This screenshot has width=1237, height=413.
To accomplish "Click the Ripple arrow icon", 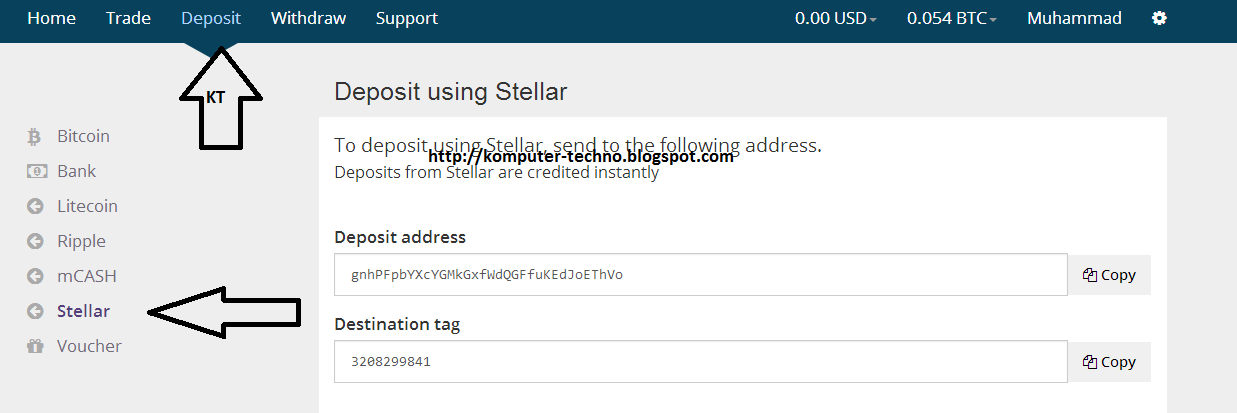I will [x=36, y=242].
